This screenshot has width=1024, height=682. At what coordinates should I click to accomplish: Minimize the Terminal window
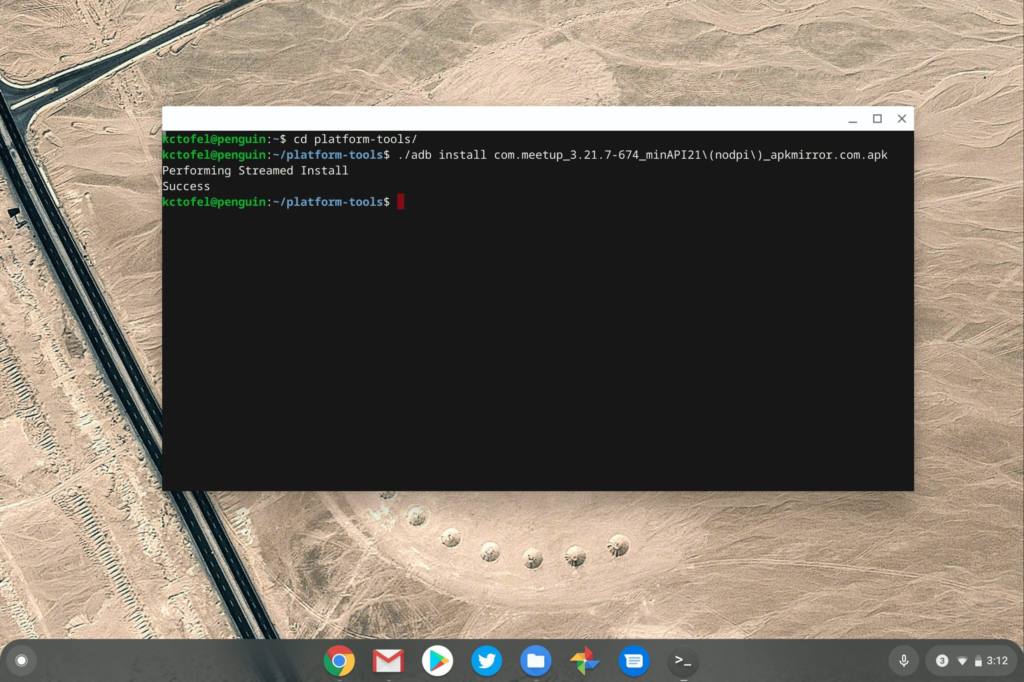[x=853, y=119]
